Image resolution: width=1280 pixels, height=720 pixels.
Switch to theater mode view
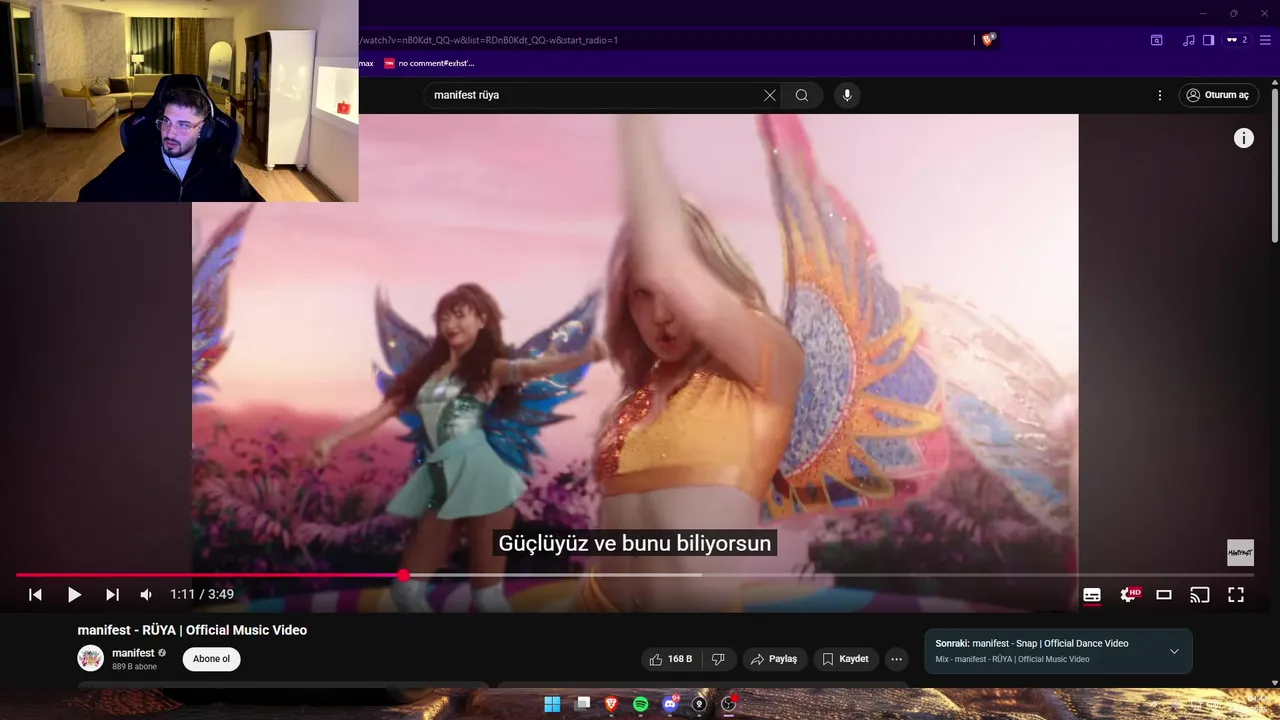pos(1164,594)
